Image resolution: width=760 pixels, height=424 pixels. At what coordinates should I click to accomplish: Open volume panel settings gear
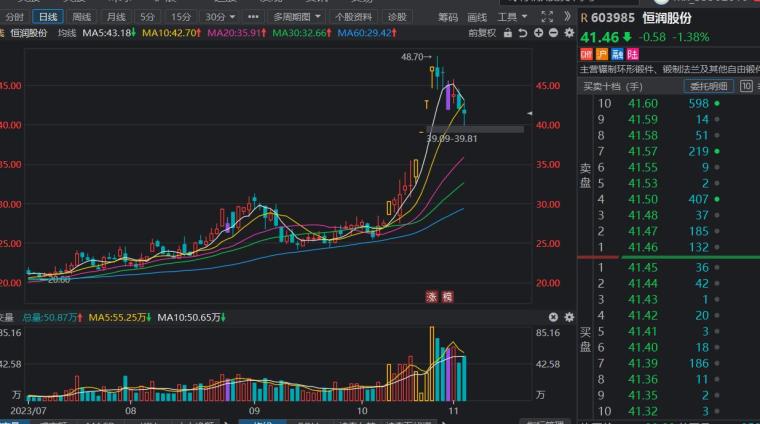[569, 317]
